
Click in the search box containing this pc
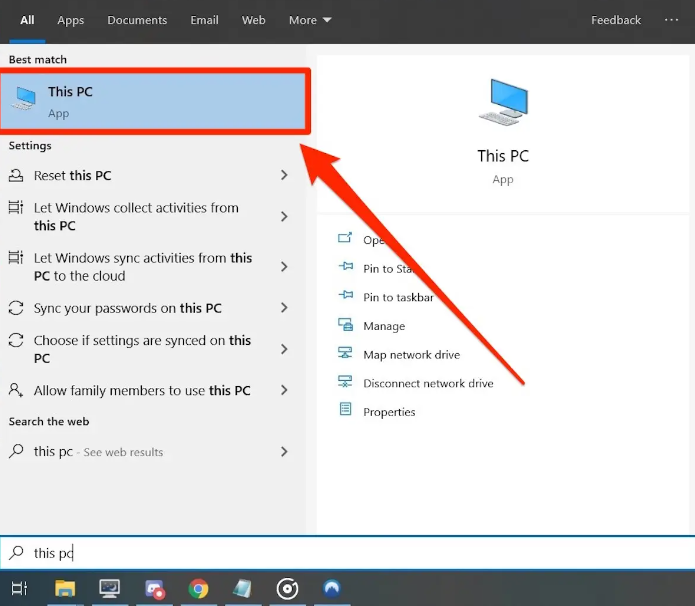348,553
